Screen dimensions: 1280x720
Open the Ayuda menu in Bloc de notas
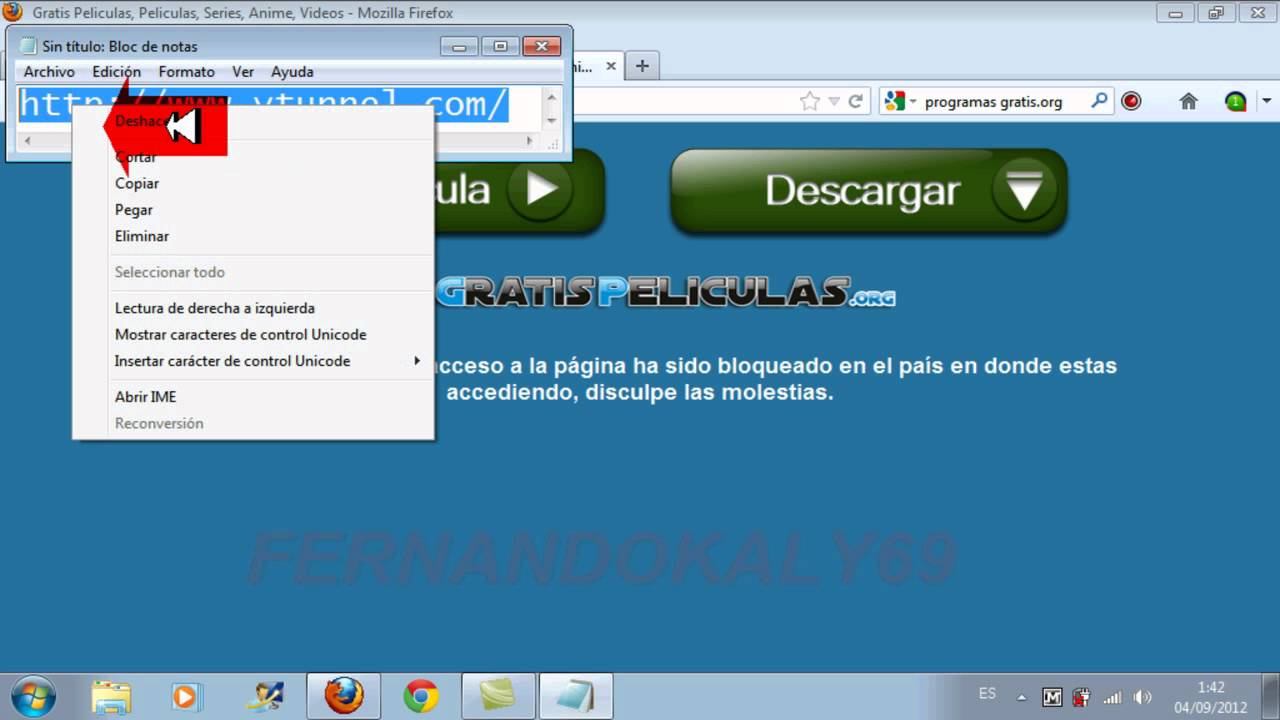click(x=292, y=72)
